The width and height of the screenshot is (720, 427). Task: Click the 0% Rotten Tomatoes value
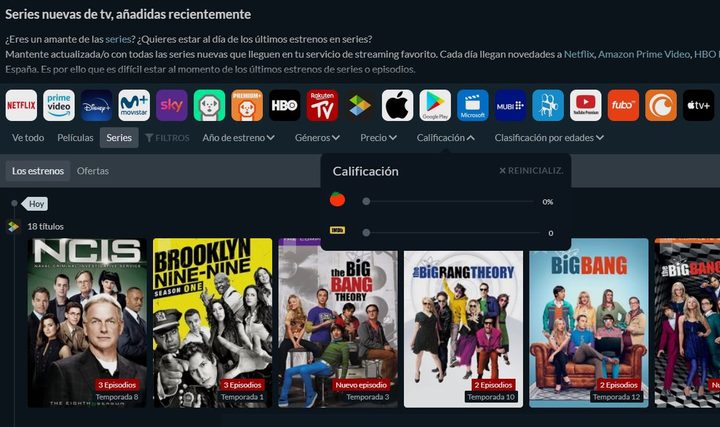pos(547,202)
